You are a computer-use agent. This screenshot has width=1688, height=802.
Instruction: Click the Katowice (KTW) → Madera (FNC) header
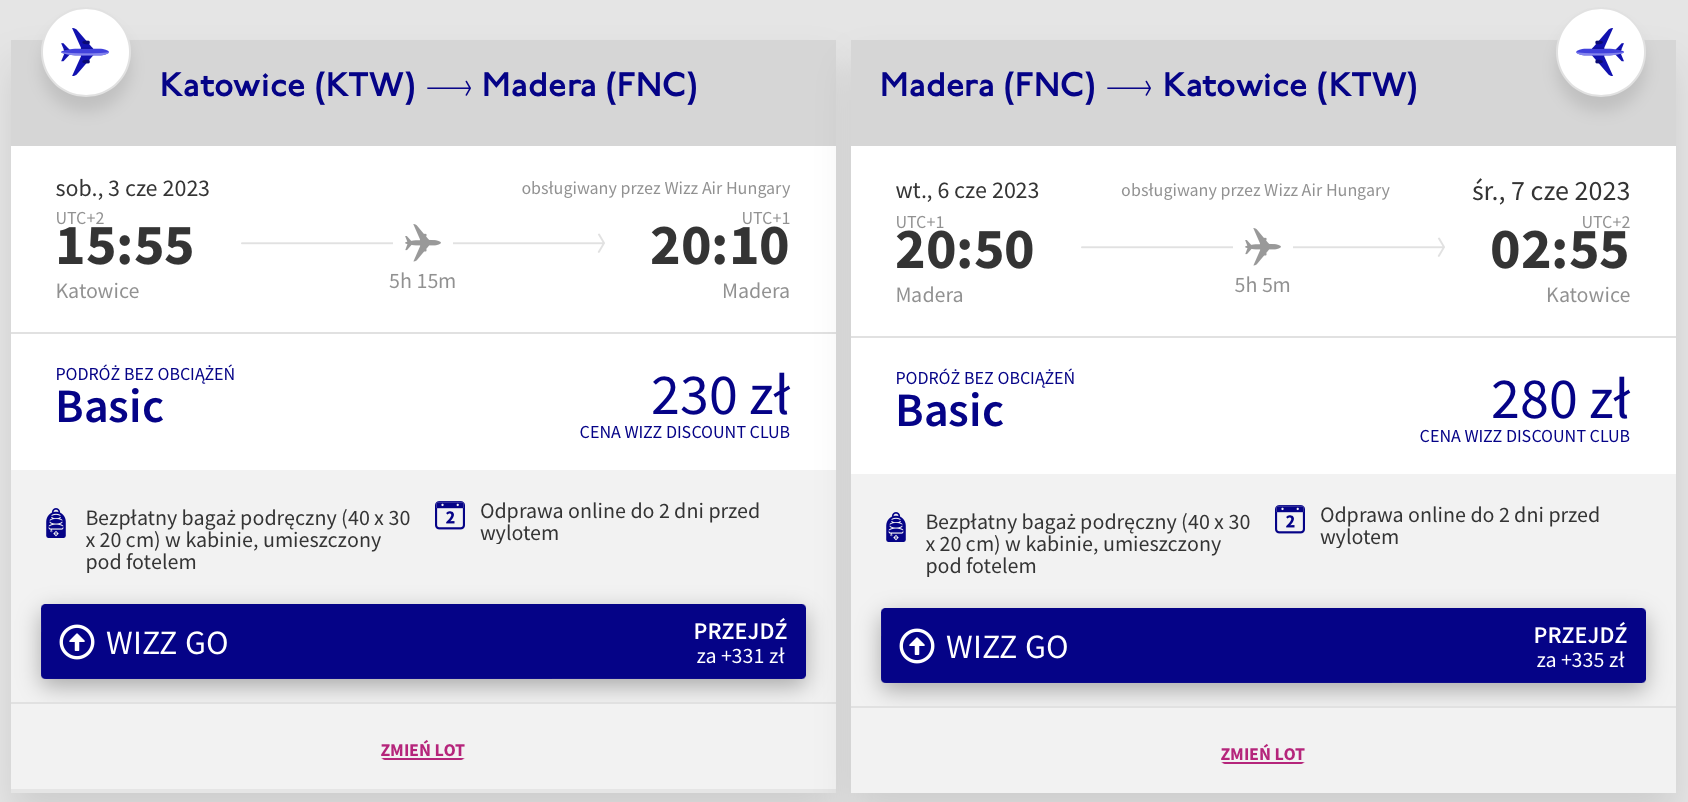tap(428, 85)
